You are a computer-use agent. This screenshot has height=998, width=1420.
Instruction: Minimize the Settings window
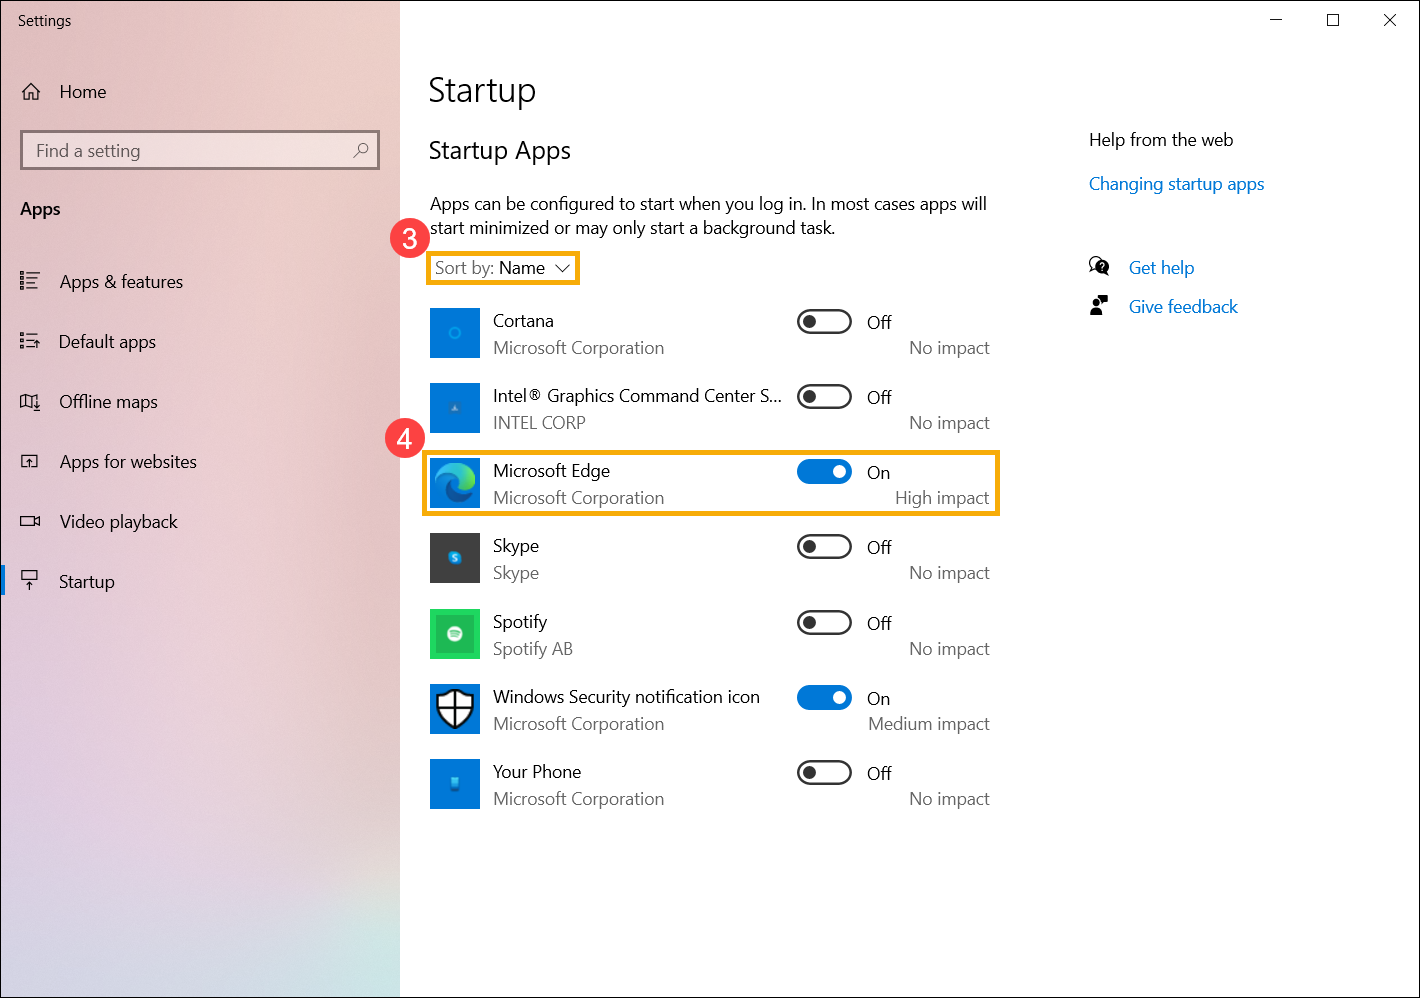[1276, 20]
